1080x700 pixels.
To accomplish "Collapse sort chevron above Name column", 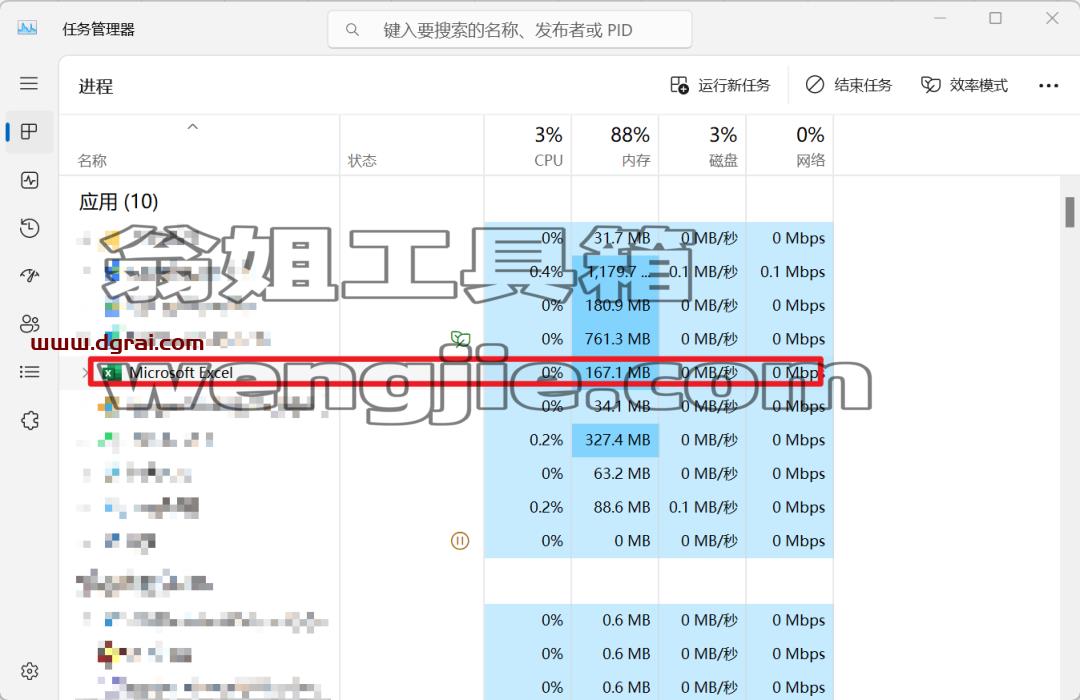I will pyautogui.click(x=193, y=127).
